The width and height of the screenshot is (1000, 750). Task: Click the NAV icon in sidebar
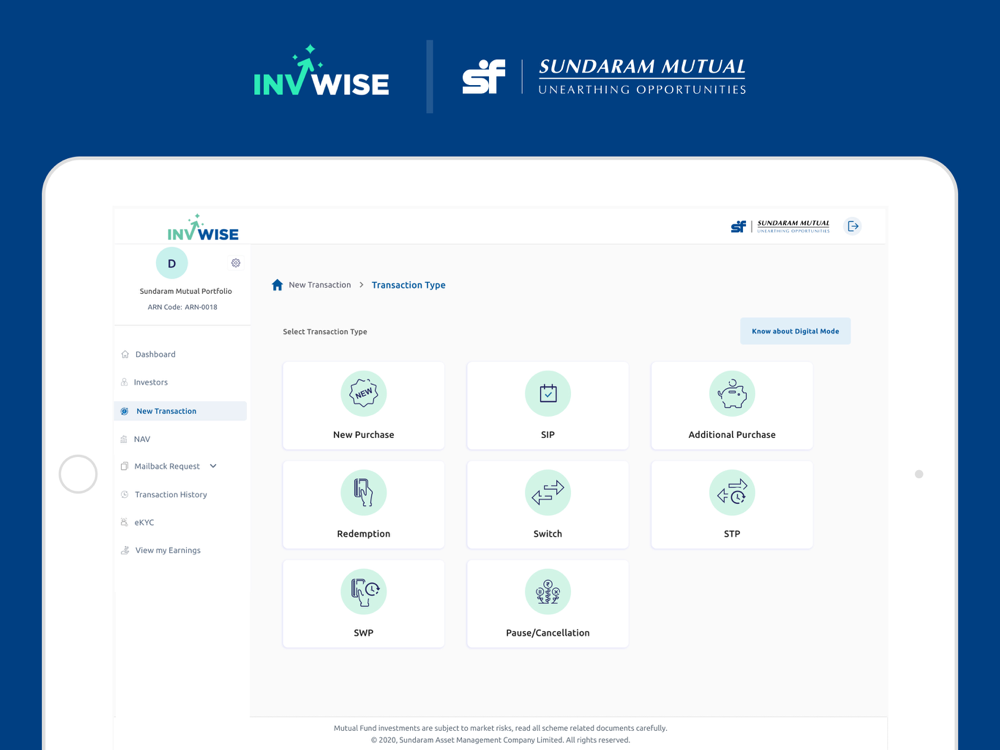click(124, 439)
